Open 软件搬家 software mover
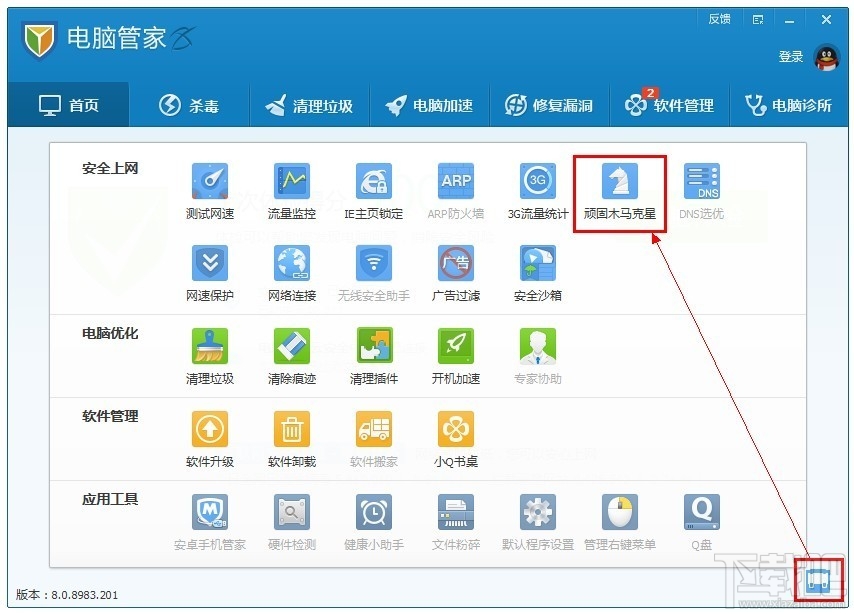854x614 pixels. [374, 439]
